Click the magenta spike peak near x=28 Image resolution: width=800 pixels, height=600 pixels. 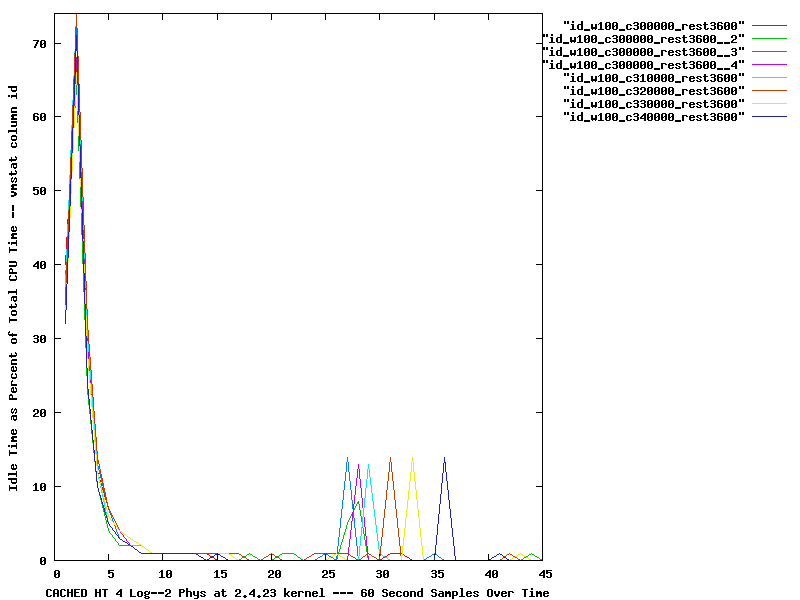click(x=359, y=465)
